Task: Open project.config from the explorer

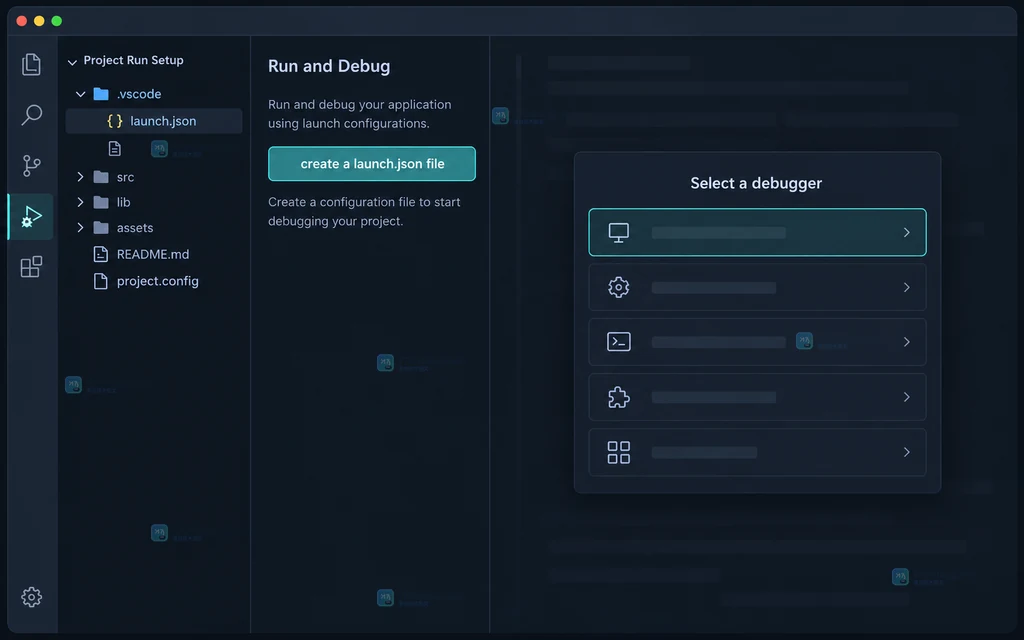Action: tap(157, 281)
